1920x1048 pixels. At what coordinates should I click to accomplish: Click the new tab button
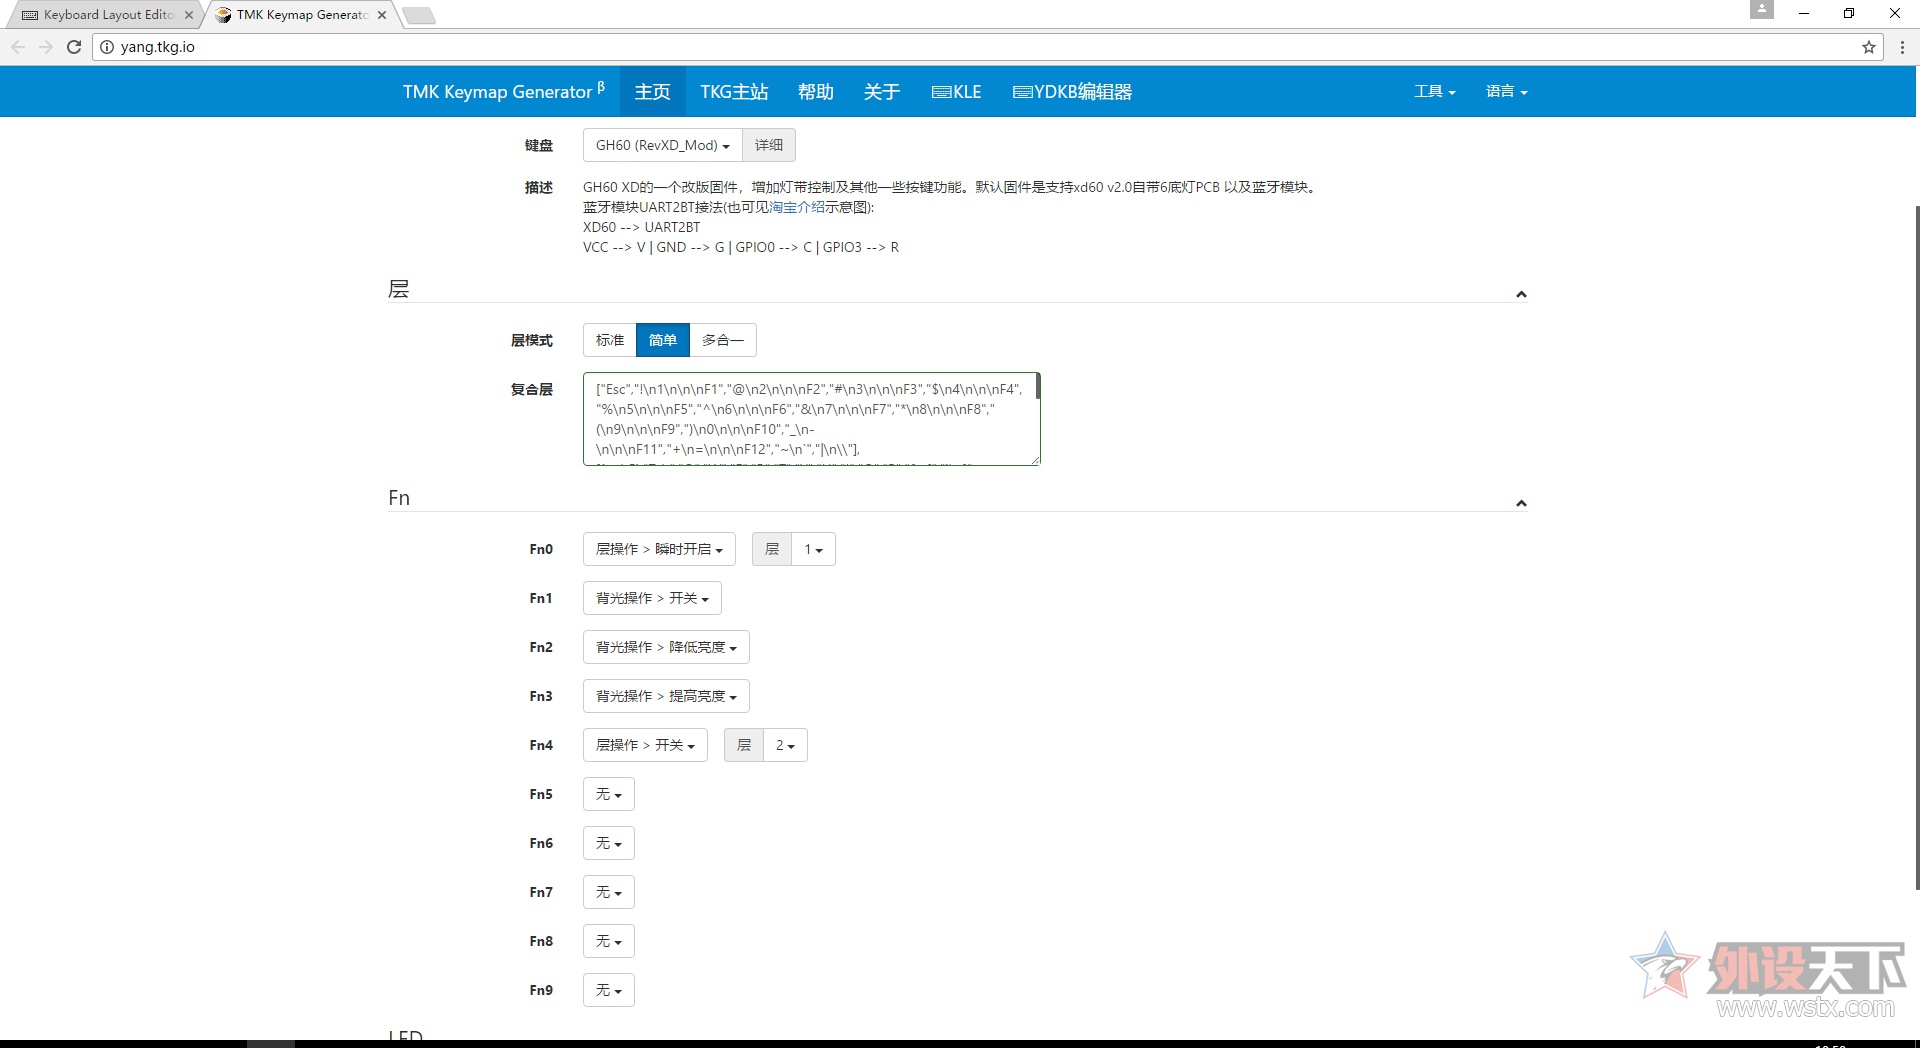coord(417,15)
